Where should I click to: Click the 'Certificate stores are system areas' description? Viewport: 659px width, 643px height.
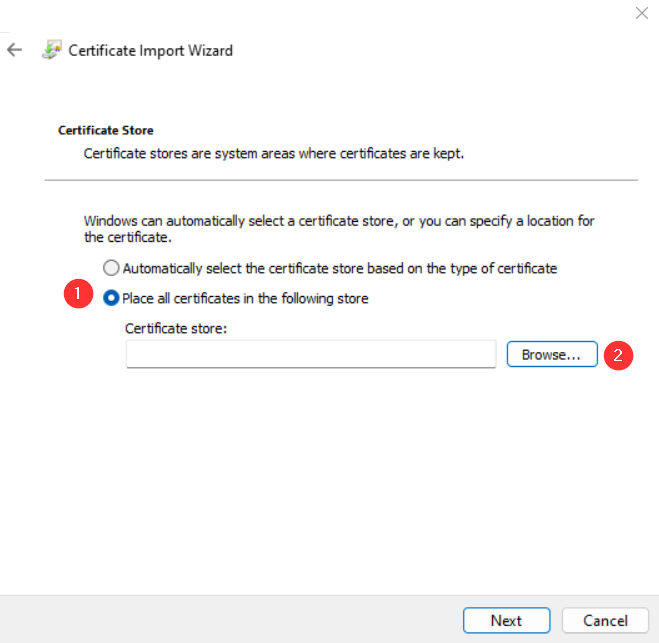[x=274, y=153]
